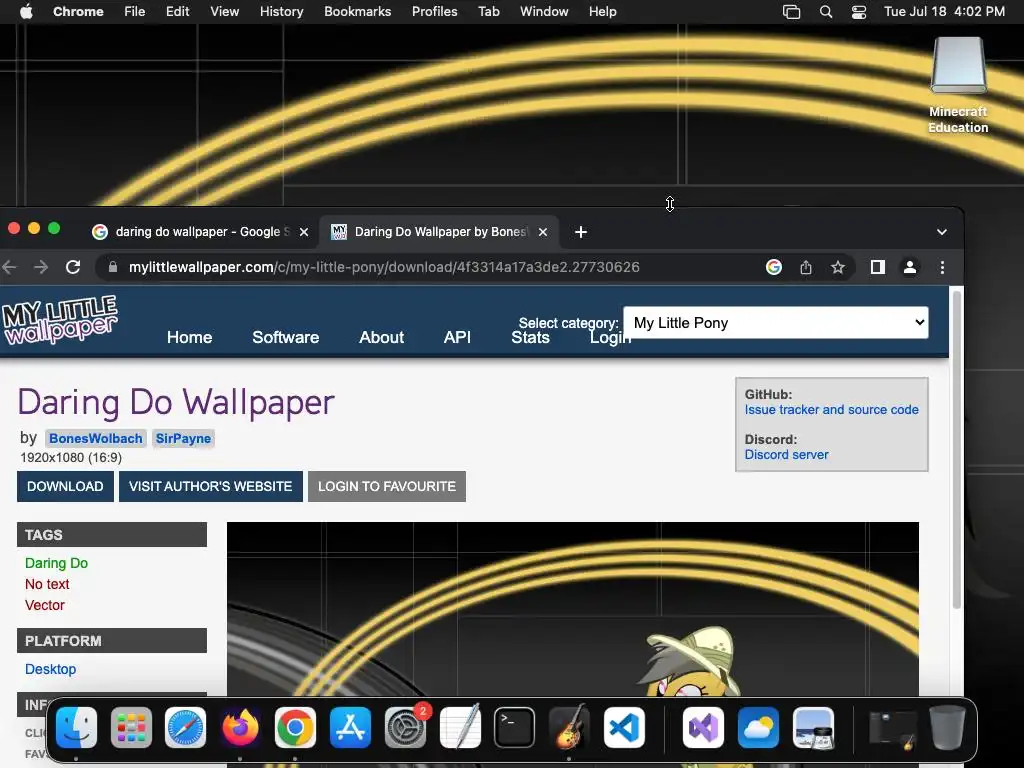This screenshot has height=768, width=1024.
Task: Open author BonesWolbach link
Action: pos(95,438)
